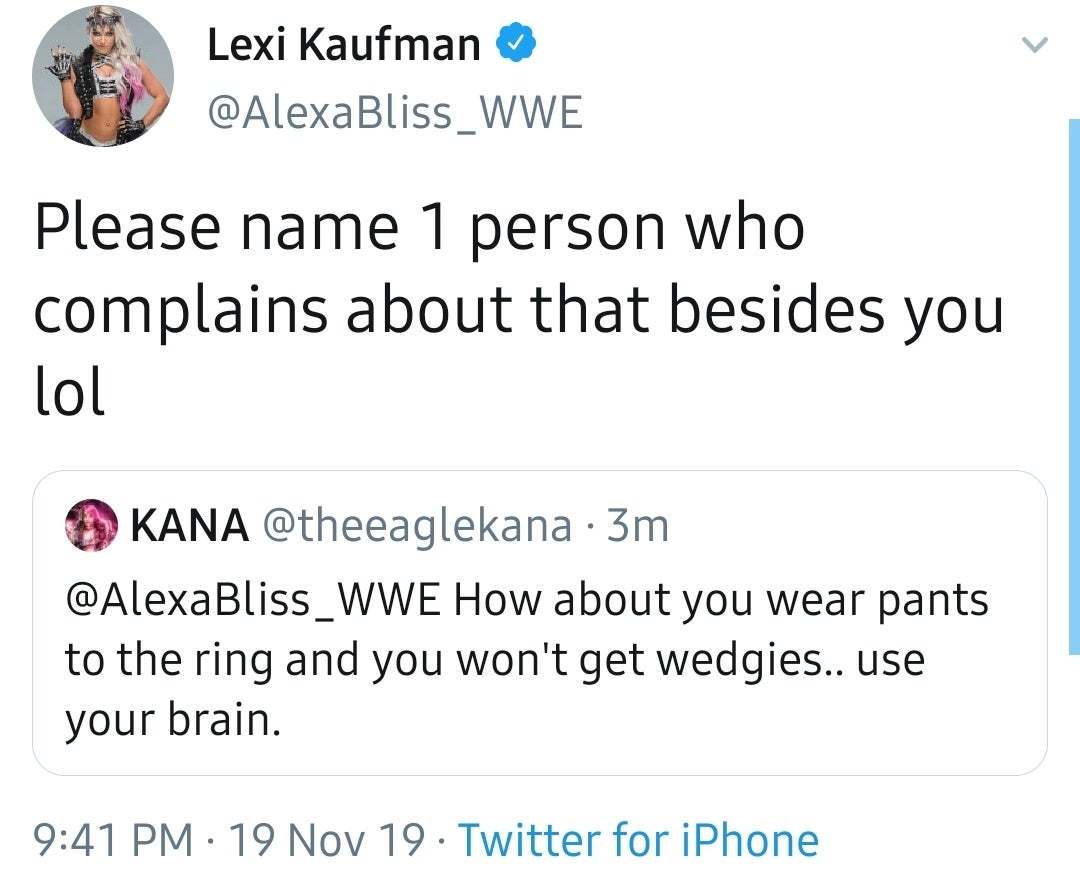The image size is (1080, 879).
Task: Open the @theeaglekana handle
Action: 416,525
